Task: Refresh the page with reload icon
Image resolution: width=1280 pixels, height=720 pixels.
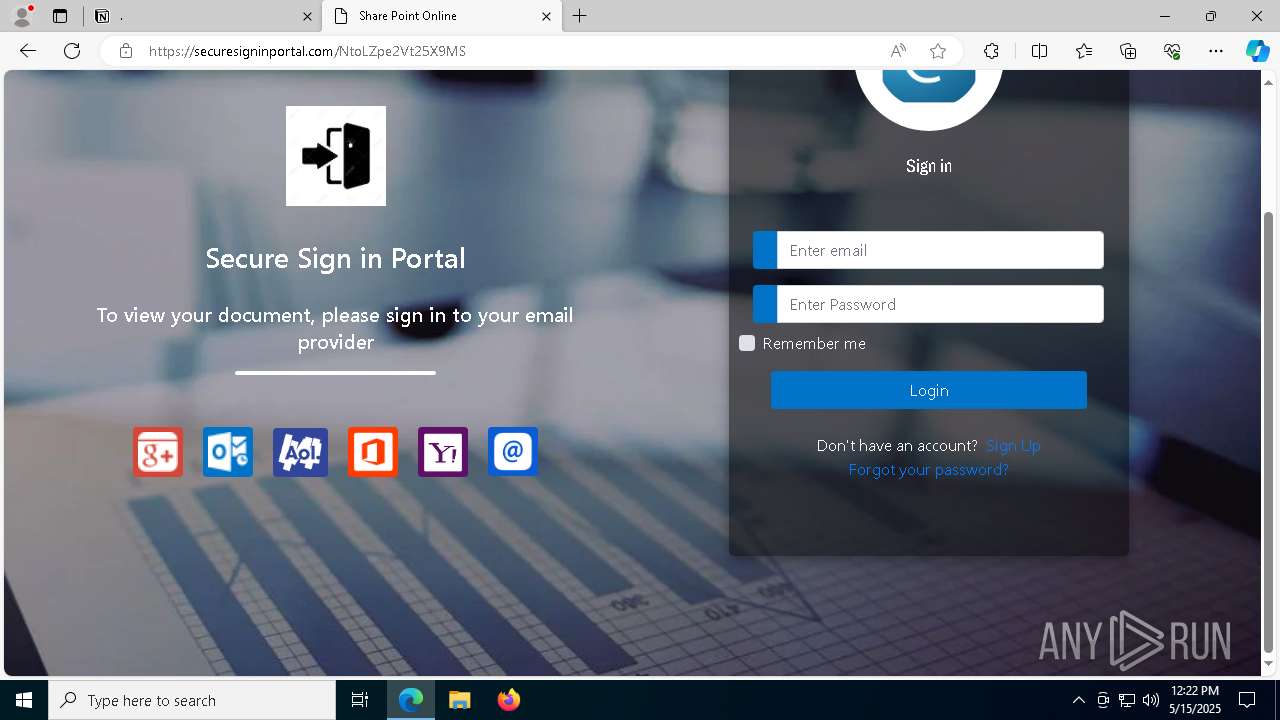Action: point(72,51)
